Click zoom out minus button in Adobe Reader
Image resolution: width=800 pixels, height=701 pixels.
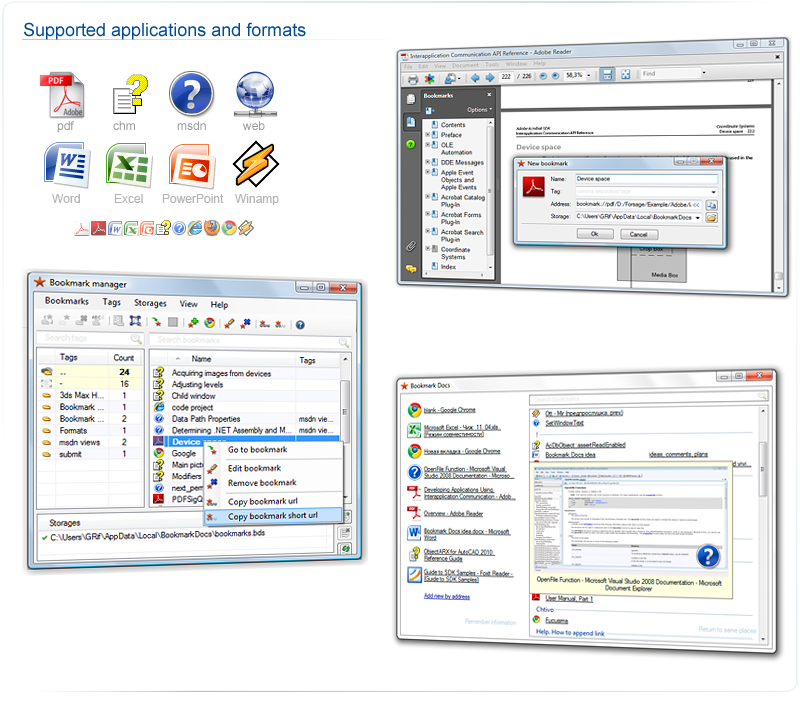tap(543, 76)
